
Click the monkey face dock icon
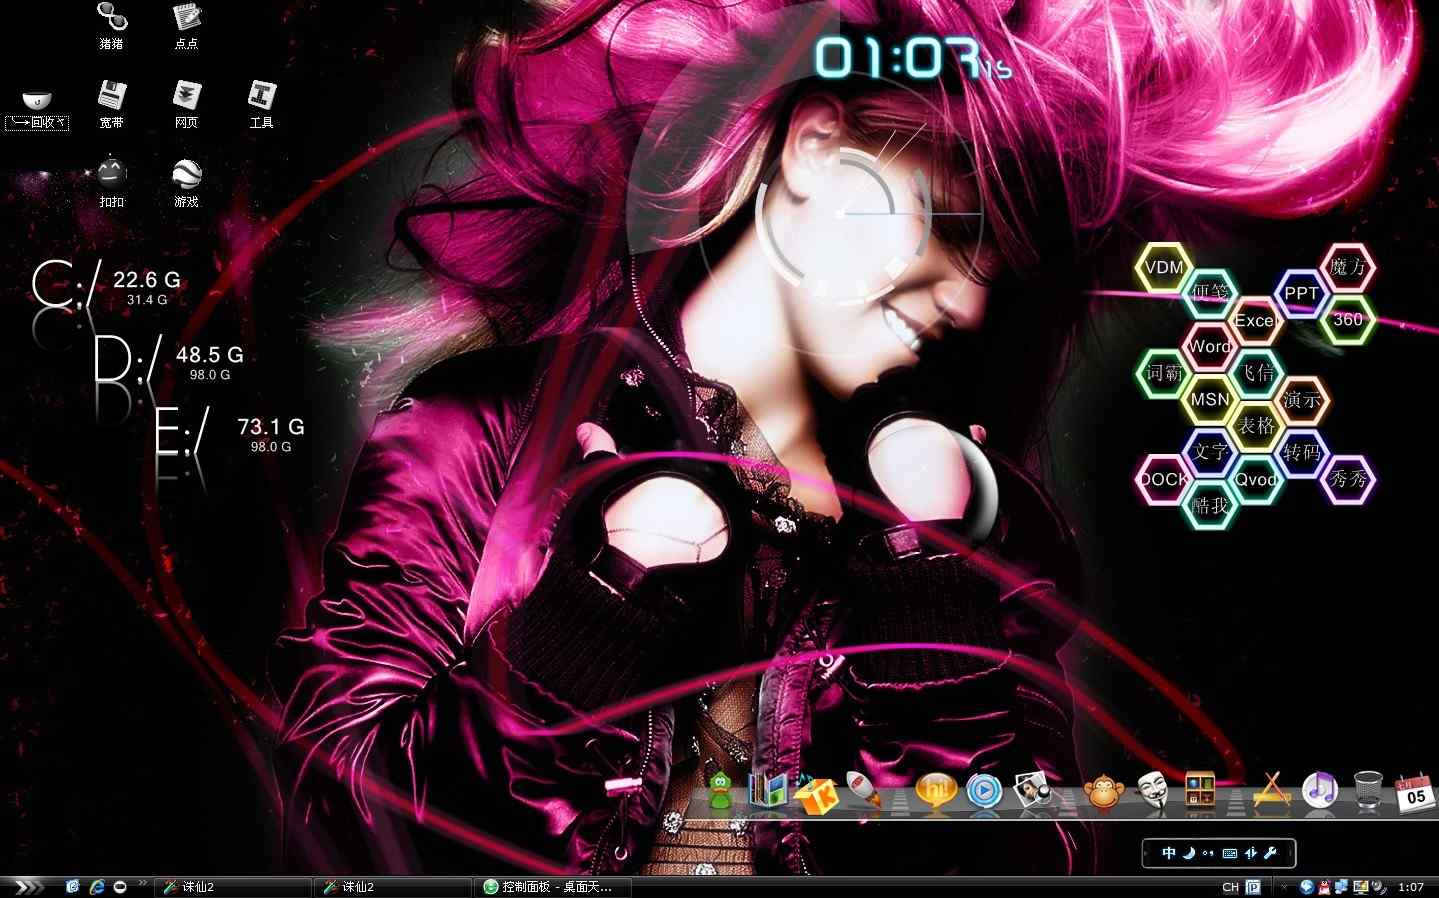click(x=1104, y=792)
